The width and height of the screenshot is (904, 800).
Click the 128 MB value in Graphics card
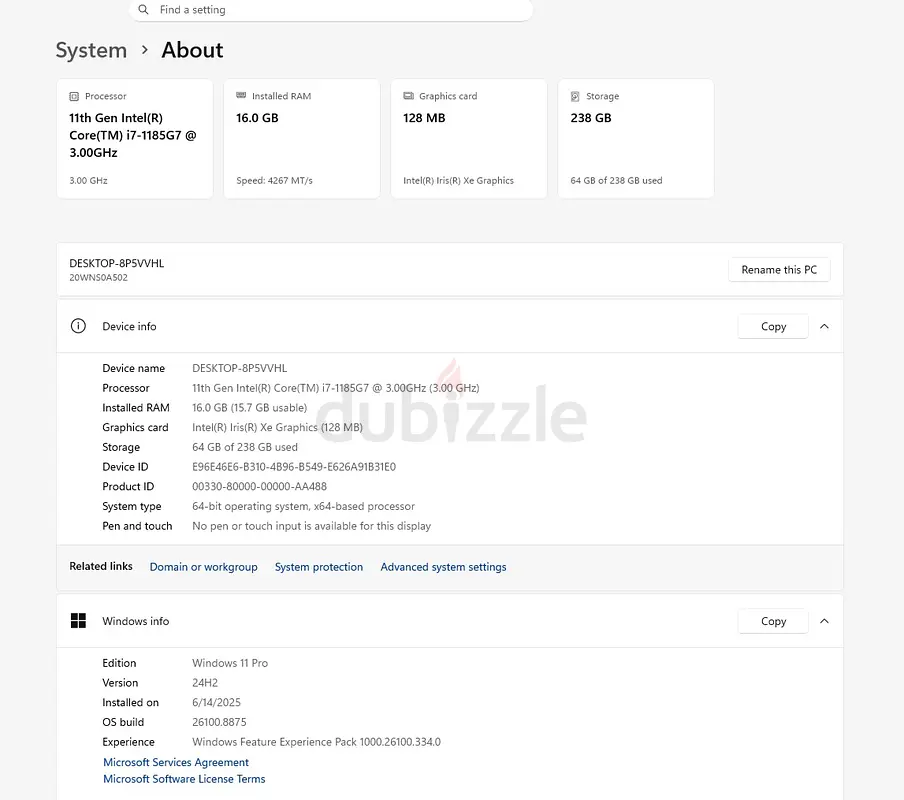coord(424,118)
